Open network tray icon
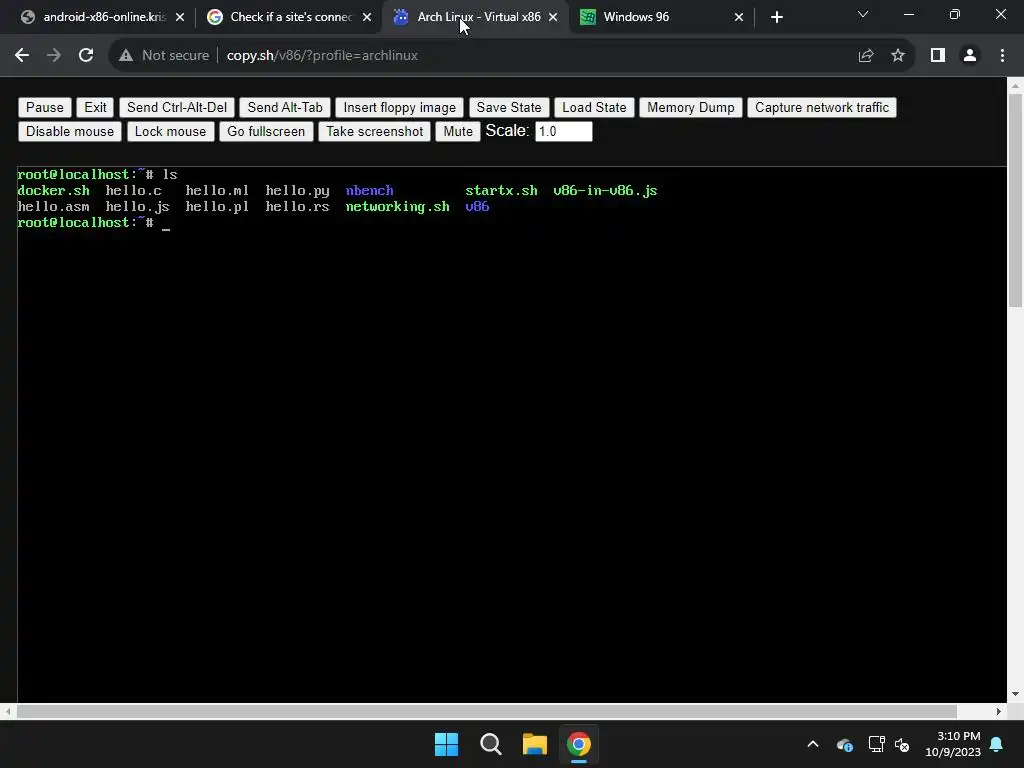Viewport: 1024px width, 768px height. pos(876,744)
